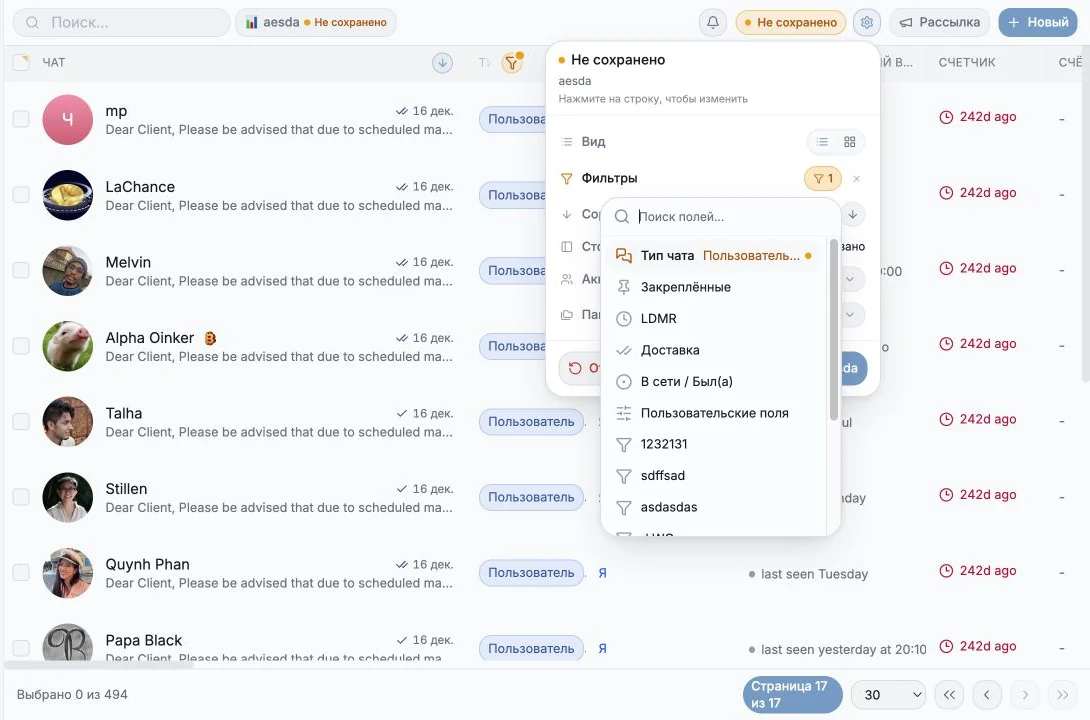Viewport: 1090px width, 720px height.
Task: Click the Фильтры row in settings panel
Action: (x=713, y=179)
